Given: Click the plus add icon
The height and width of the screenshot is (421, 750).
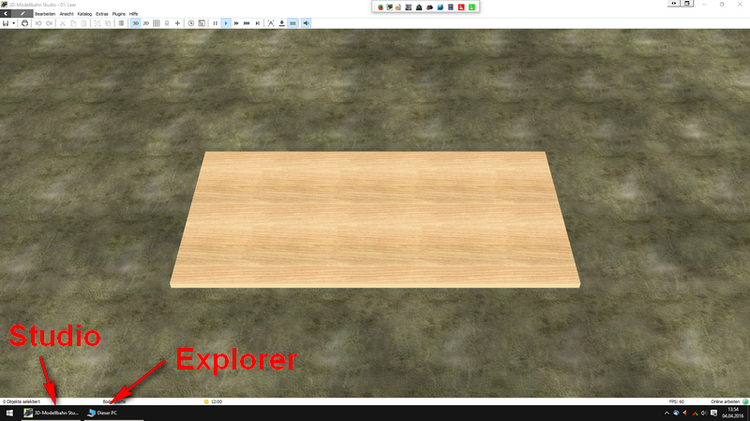Looking at the screenshot, I should (x=177, y=23).
